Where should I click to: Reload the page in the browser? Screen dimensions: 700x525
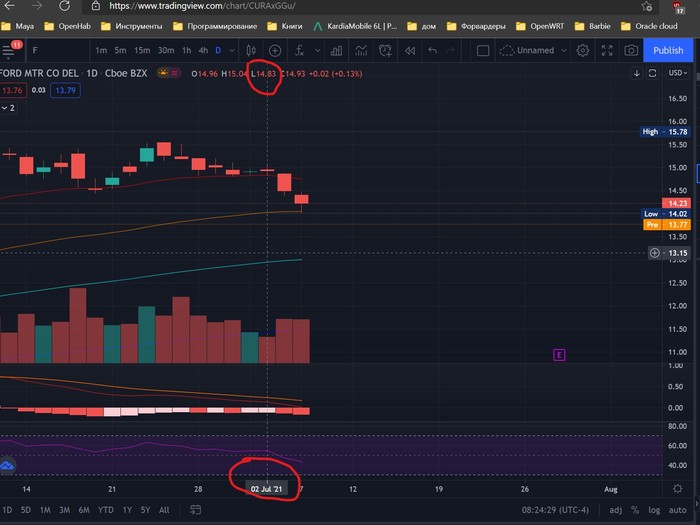point(64,6)
